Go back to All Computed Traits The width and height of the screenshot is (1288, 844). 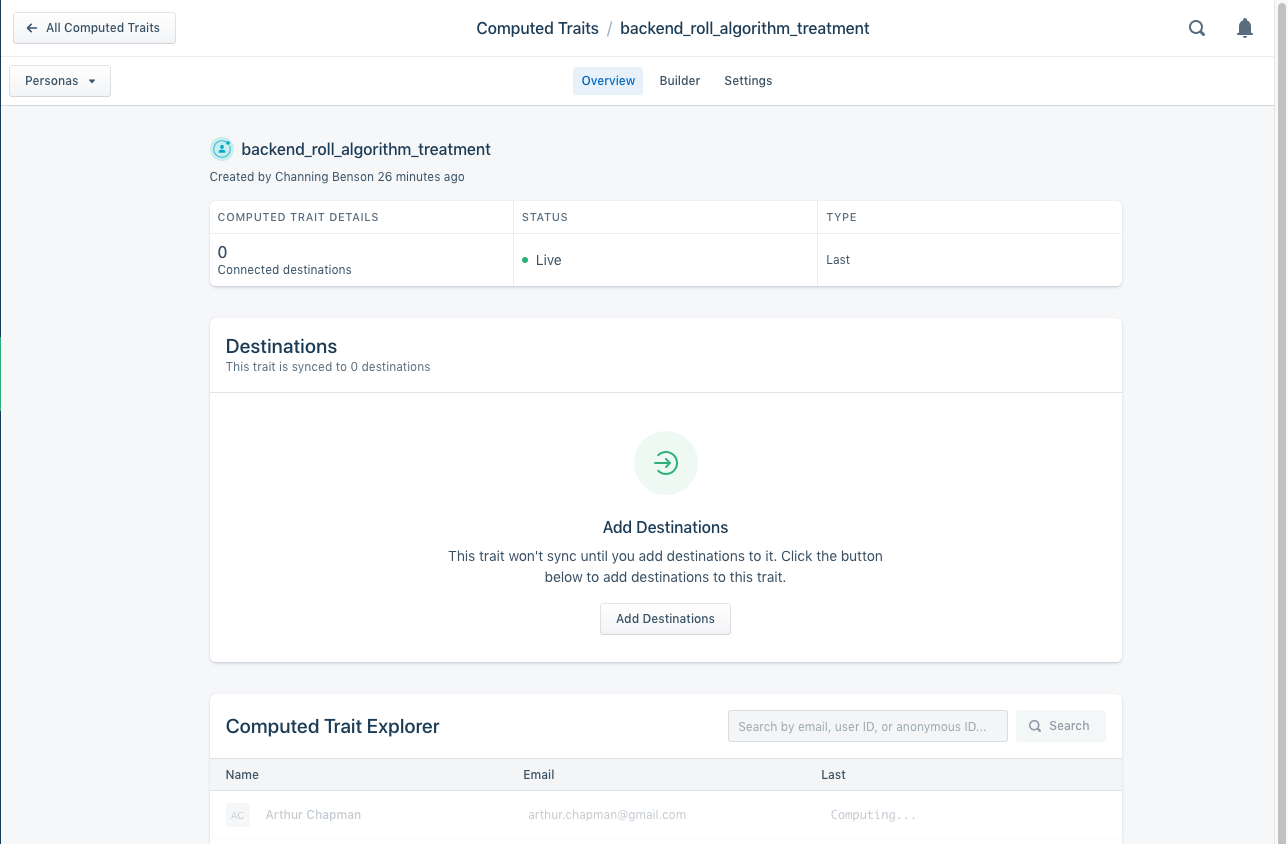pos(94,28)
